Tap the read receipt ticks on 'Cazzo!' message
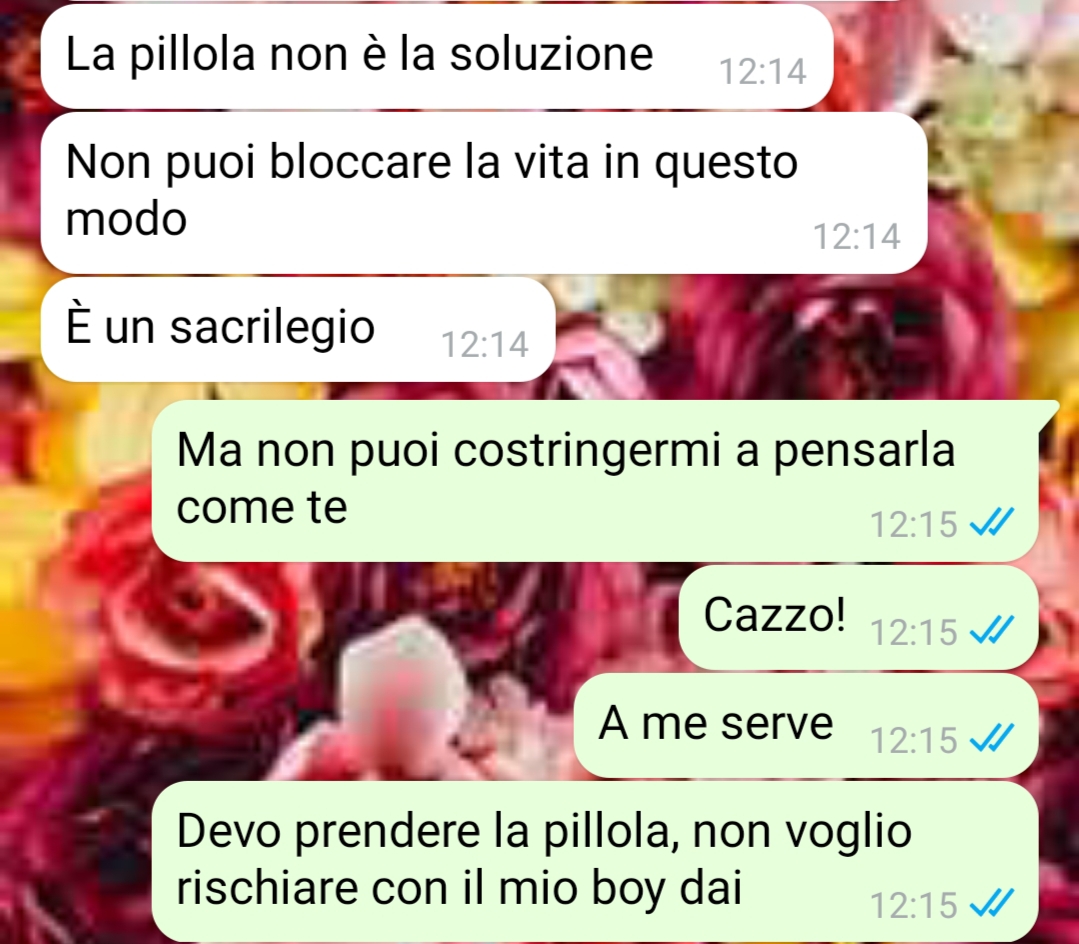 tap(992, 630)
